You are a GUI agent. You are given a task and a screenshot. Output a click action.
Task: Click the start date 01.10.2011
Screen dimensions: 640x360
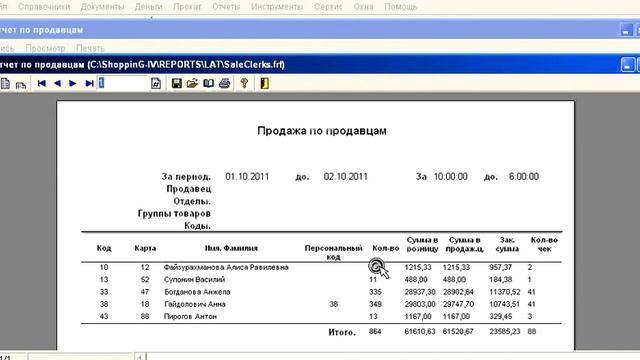point(247,177)
